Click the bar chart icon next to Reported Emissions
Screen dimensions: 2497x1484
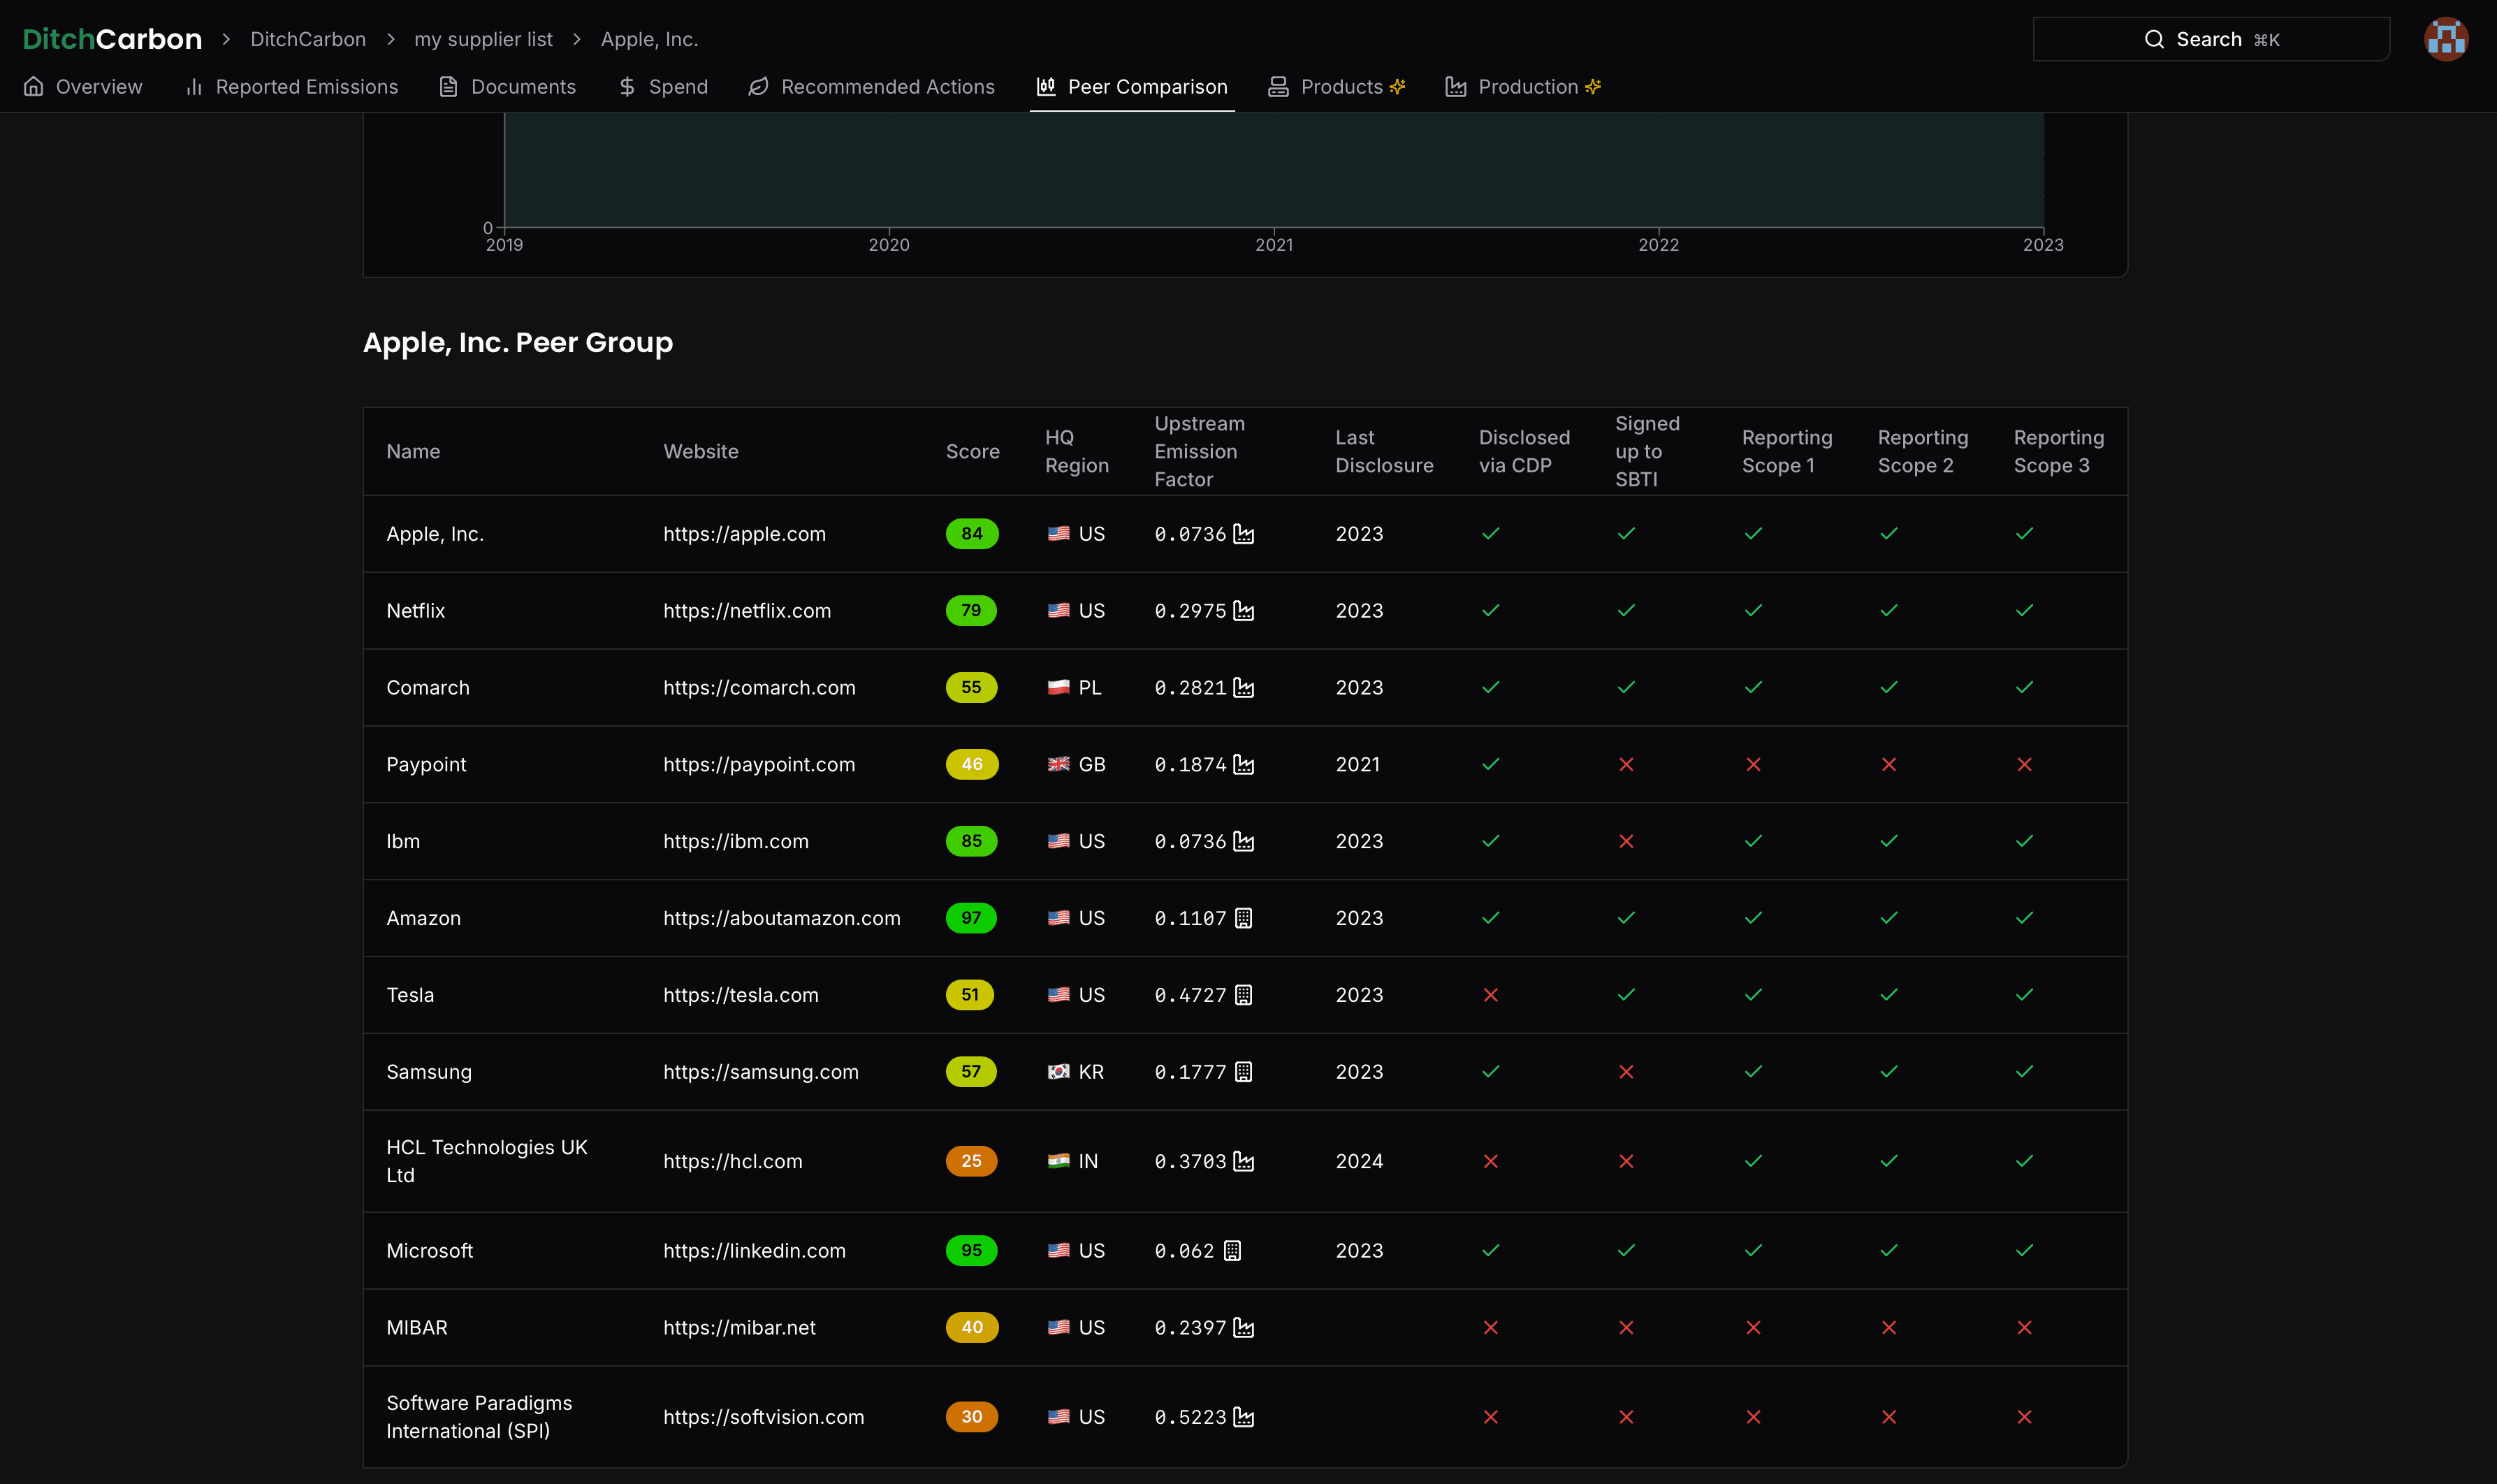194,87
